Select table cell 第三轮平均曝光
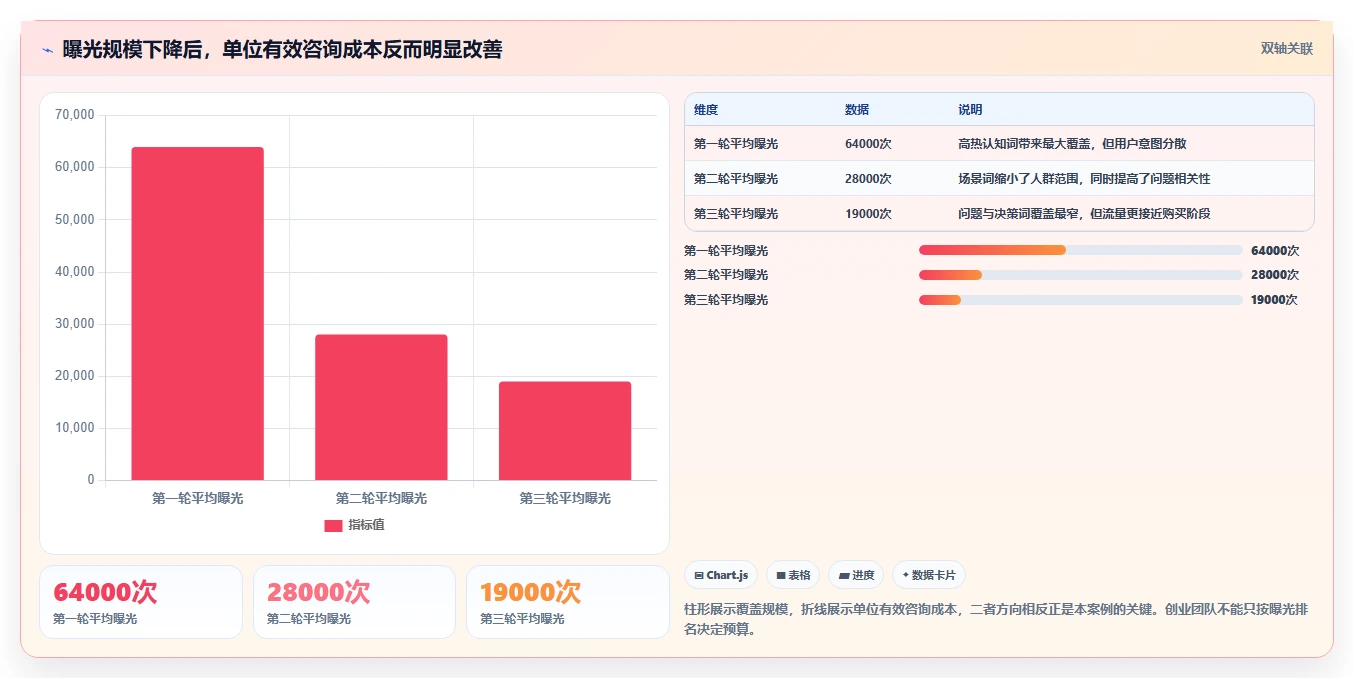This screenshot has height=678, width=1354. pos(736,214)
